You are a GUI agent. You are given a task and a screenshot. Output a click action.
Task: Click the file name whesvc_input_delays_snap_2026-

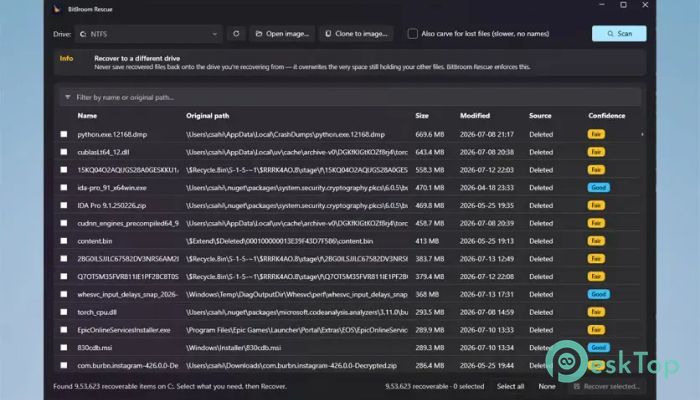point(128,294)
